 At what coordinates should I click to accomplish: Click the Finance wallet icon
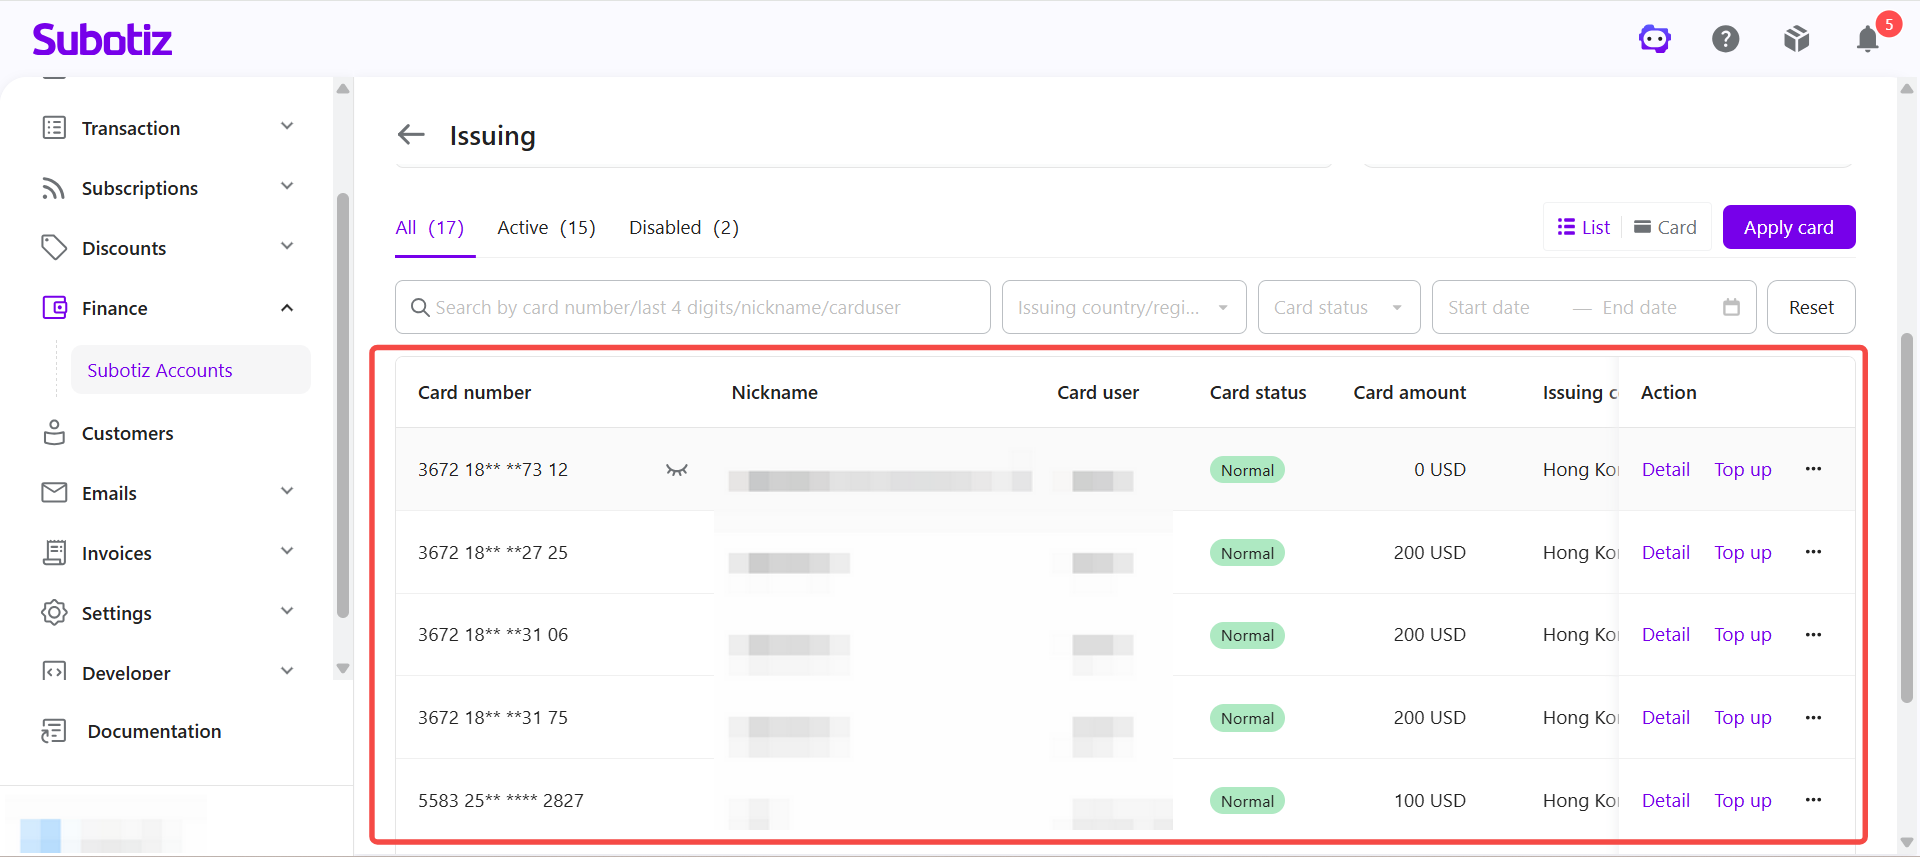pos(54,308)
